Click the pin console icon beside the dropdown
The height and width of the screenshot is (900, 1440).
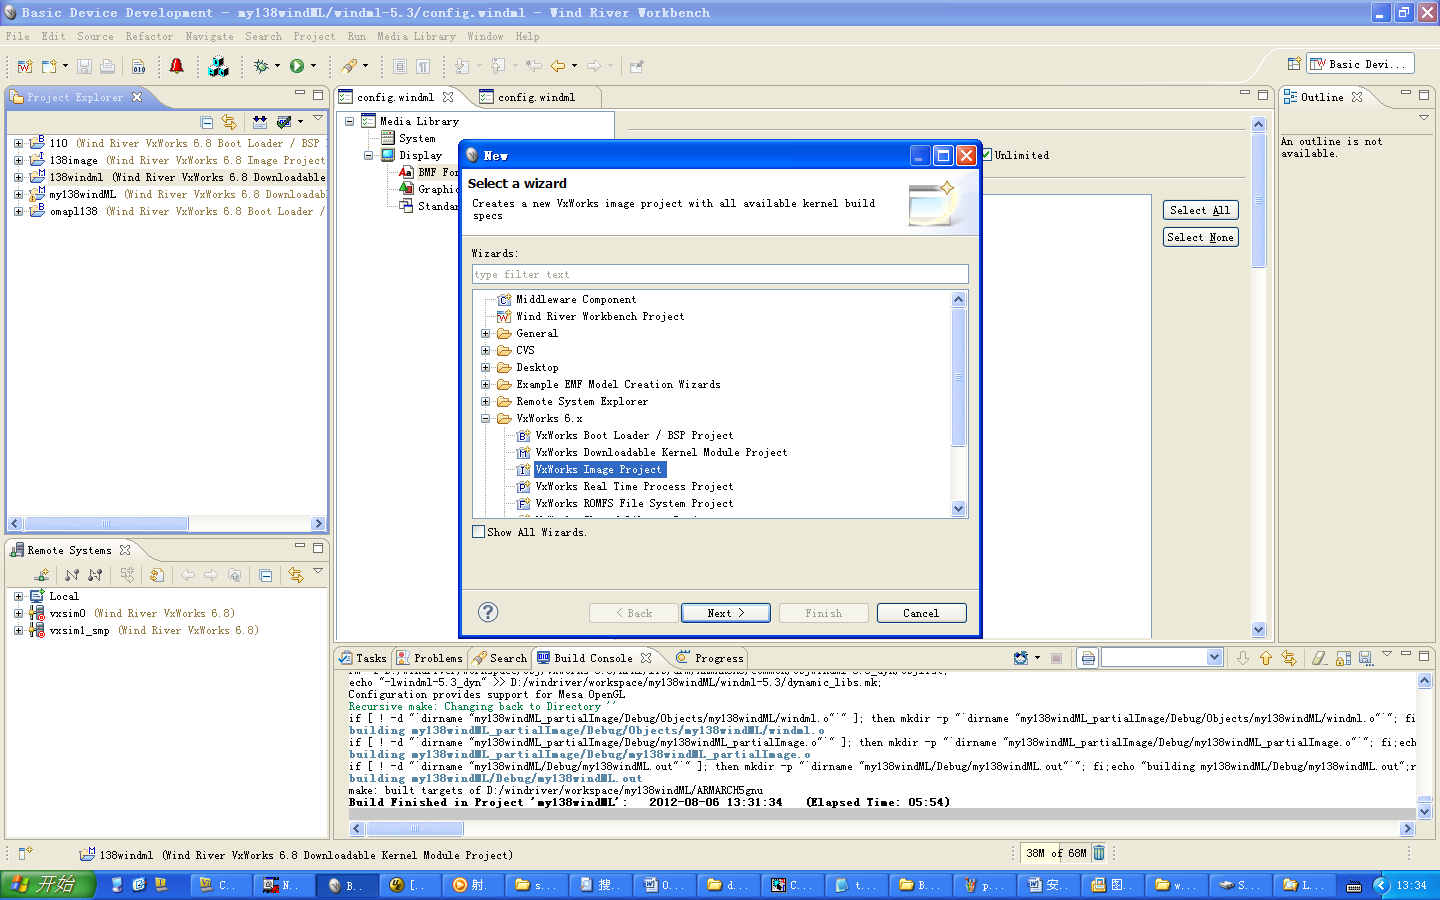click(1088, 658)
